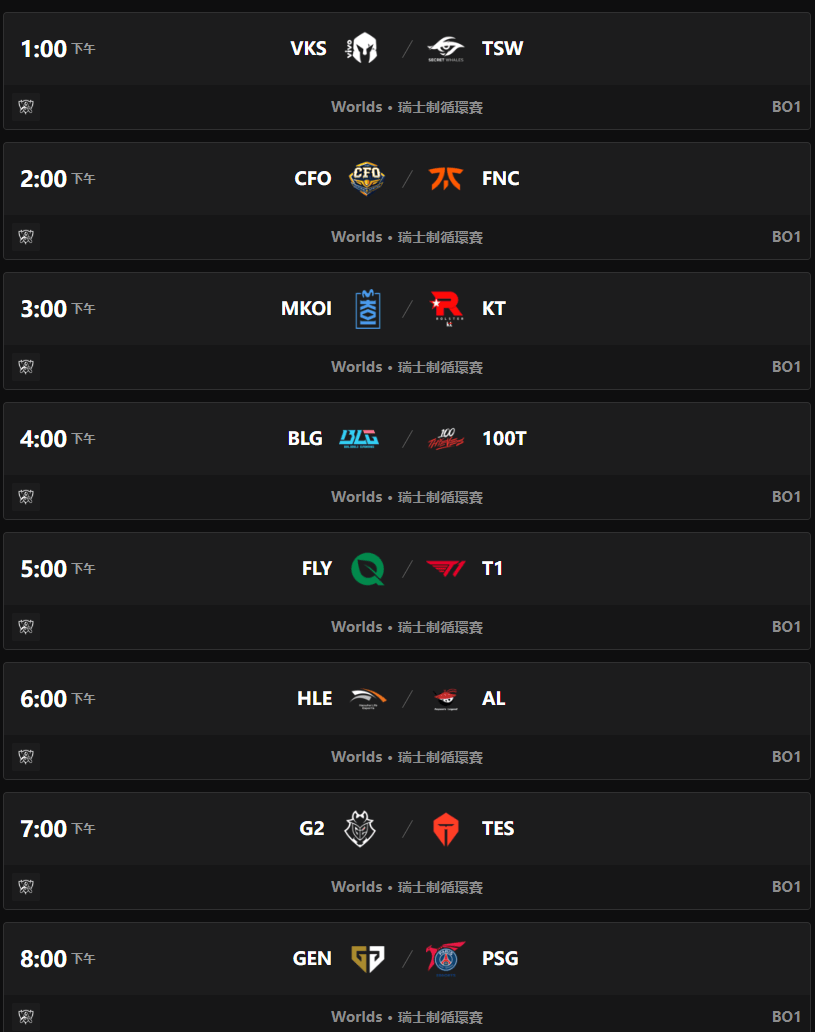
Task: Click the PSG Talon logo
Action: point(446,959)
